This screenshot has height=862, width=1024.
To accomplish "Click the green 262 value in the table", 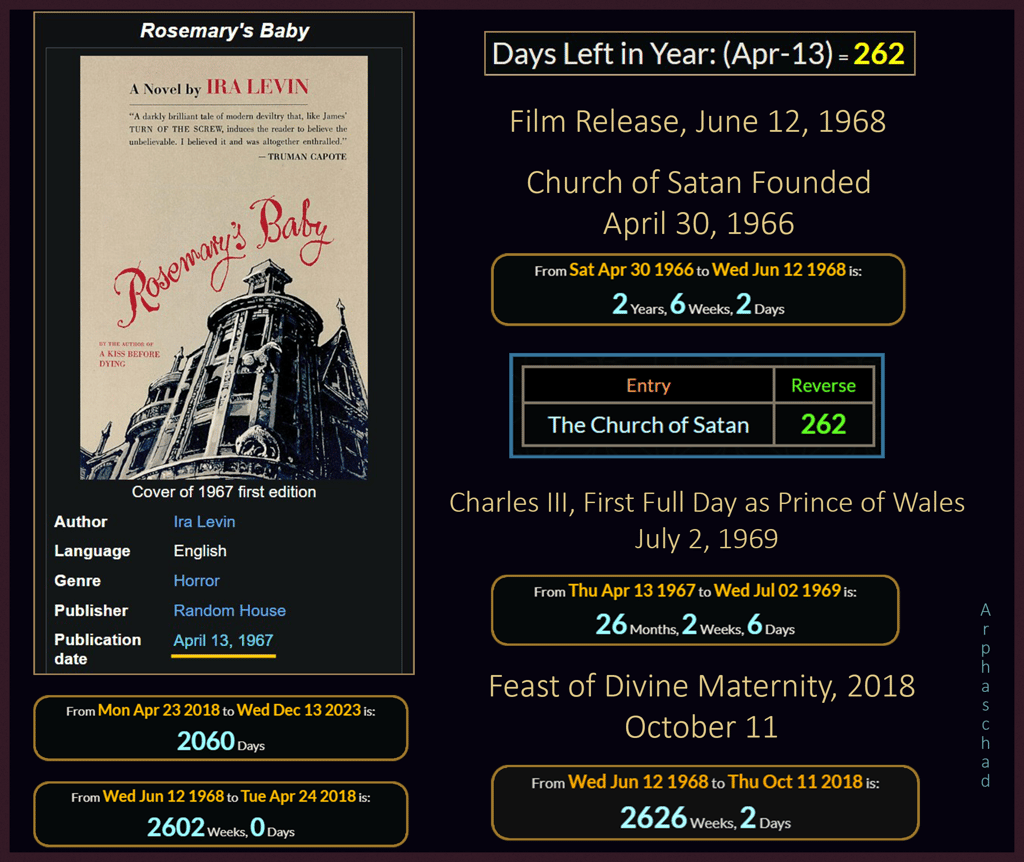I will pyautogui.click(x=824, y=425).
